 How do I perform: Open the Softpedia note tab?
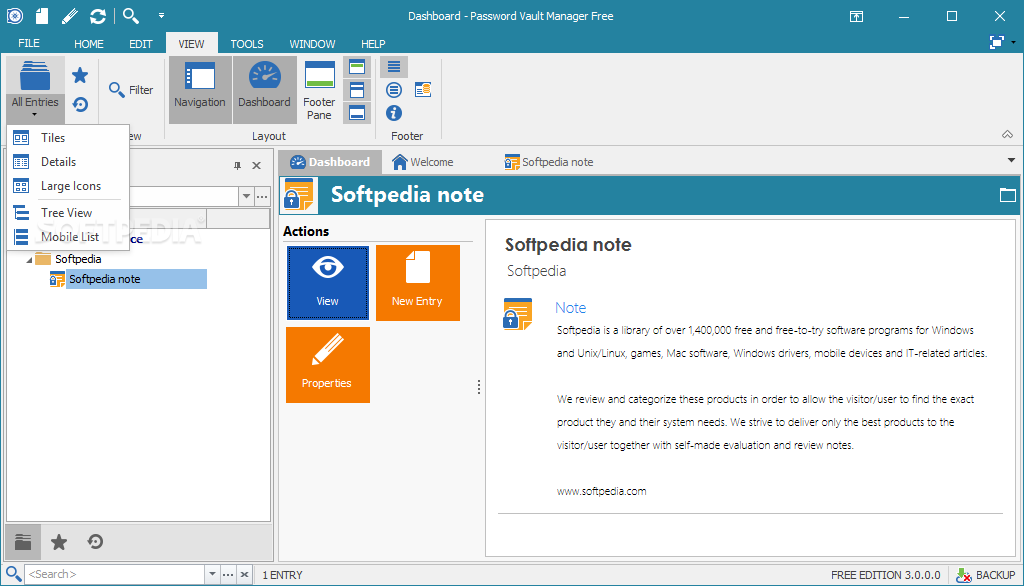(x=549, y=162)
